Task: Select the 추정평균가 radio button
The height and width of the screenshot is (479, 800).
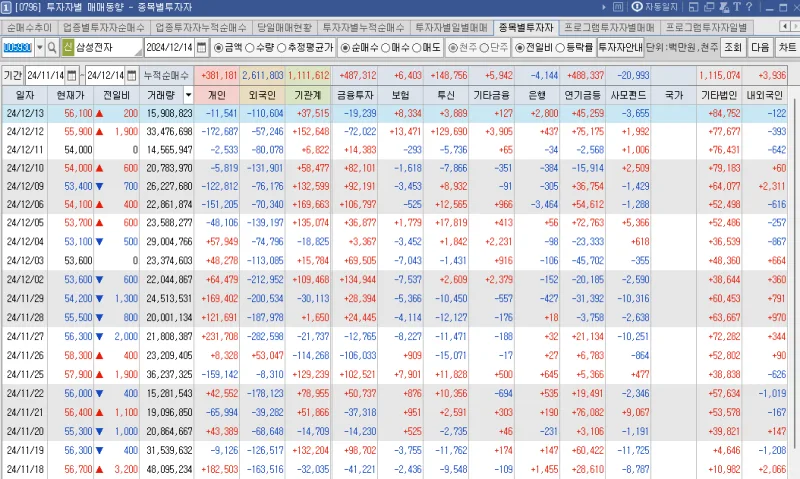Action: tap(281, 48)
